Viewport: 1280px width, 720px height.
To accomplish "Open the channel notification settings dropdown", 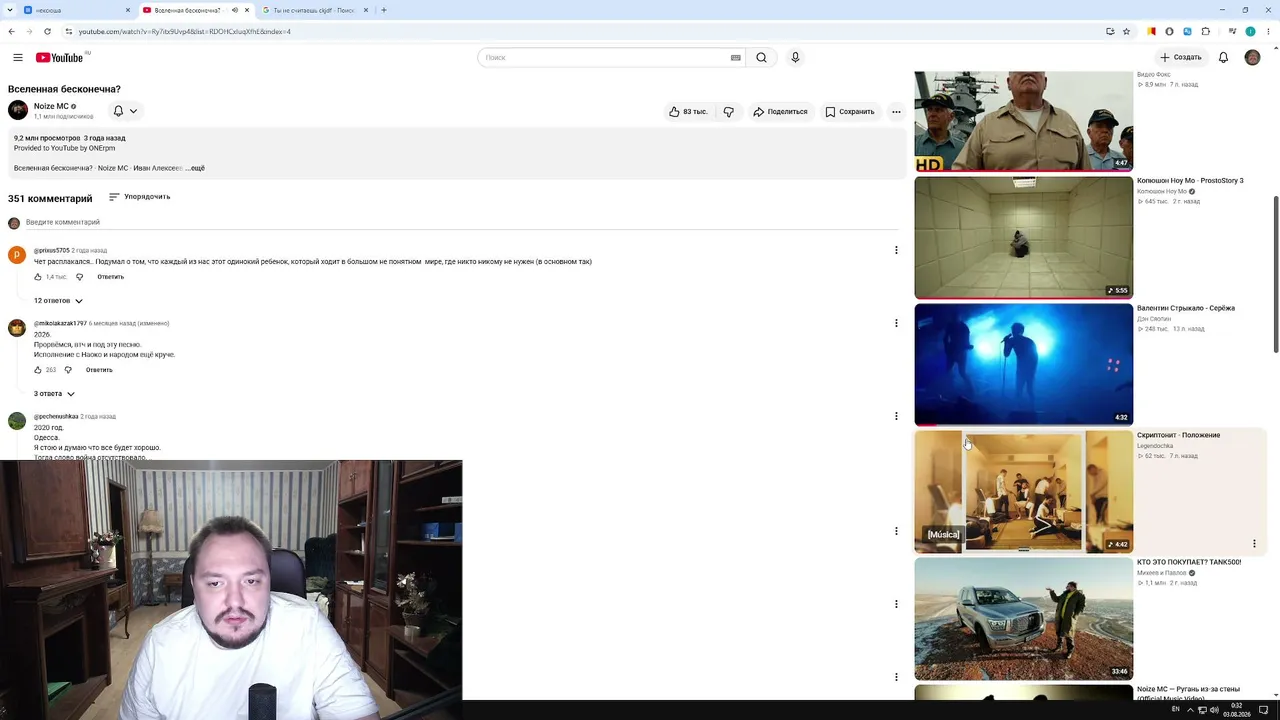I will pyautogui.click(x=125, y=111).
